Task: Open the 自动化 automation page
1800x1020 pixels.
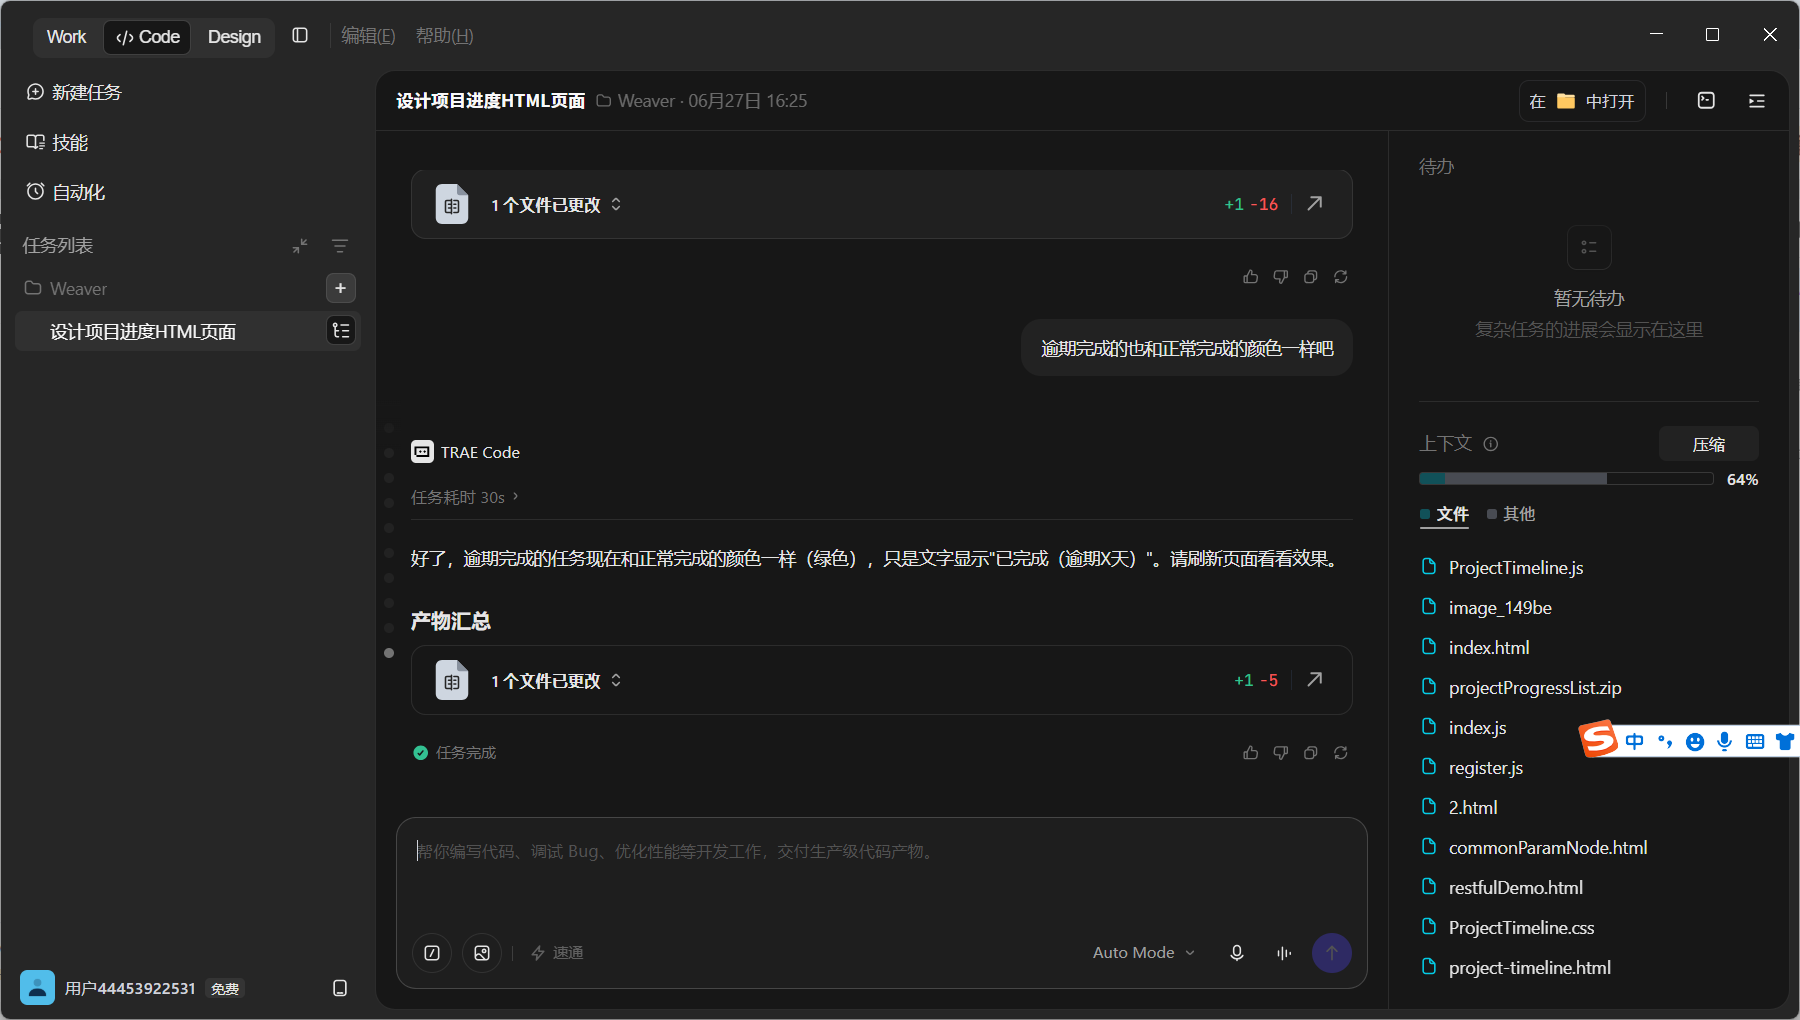Action: 66,192
